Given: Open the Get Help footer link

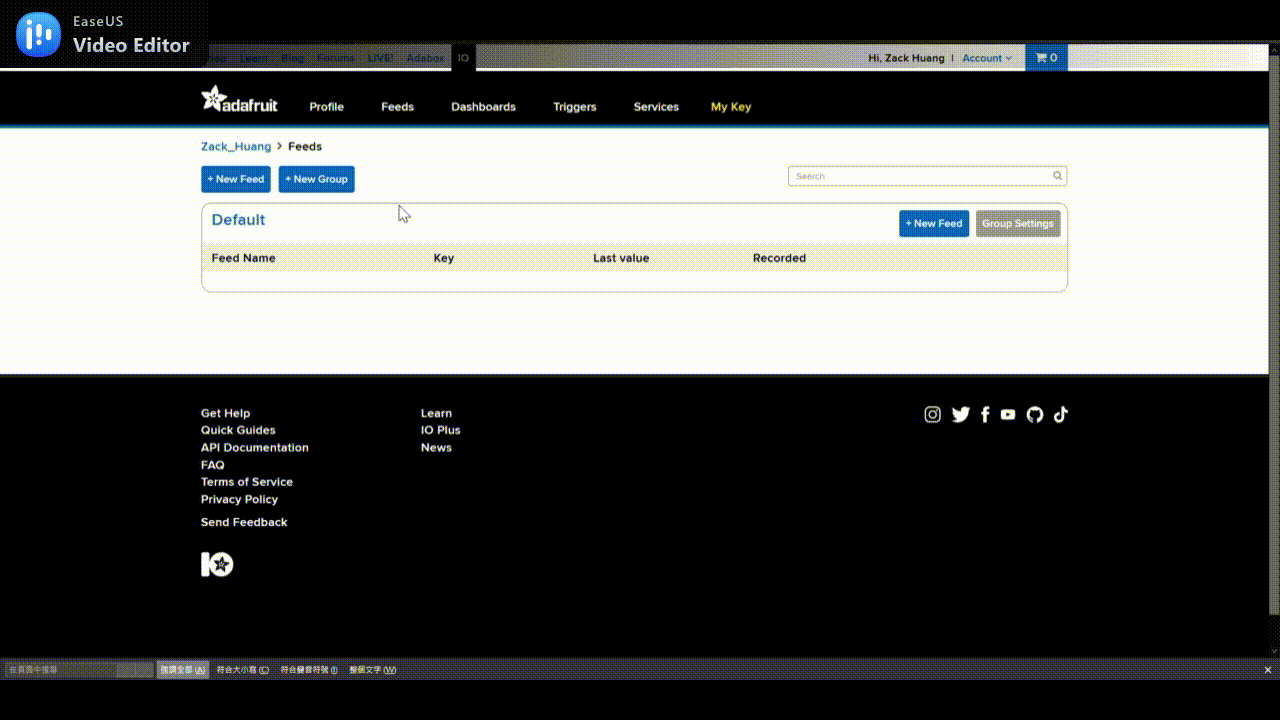Looking at the screenshot, I should [225, 413].
